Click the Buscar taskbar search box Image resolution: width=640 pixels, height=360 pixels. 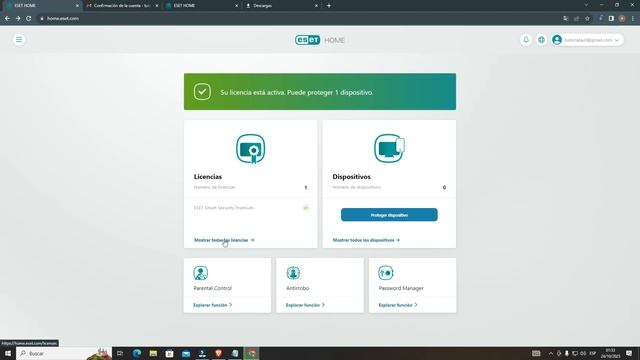(x=64, y=353)
